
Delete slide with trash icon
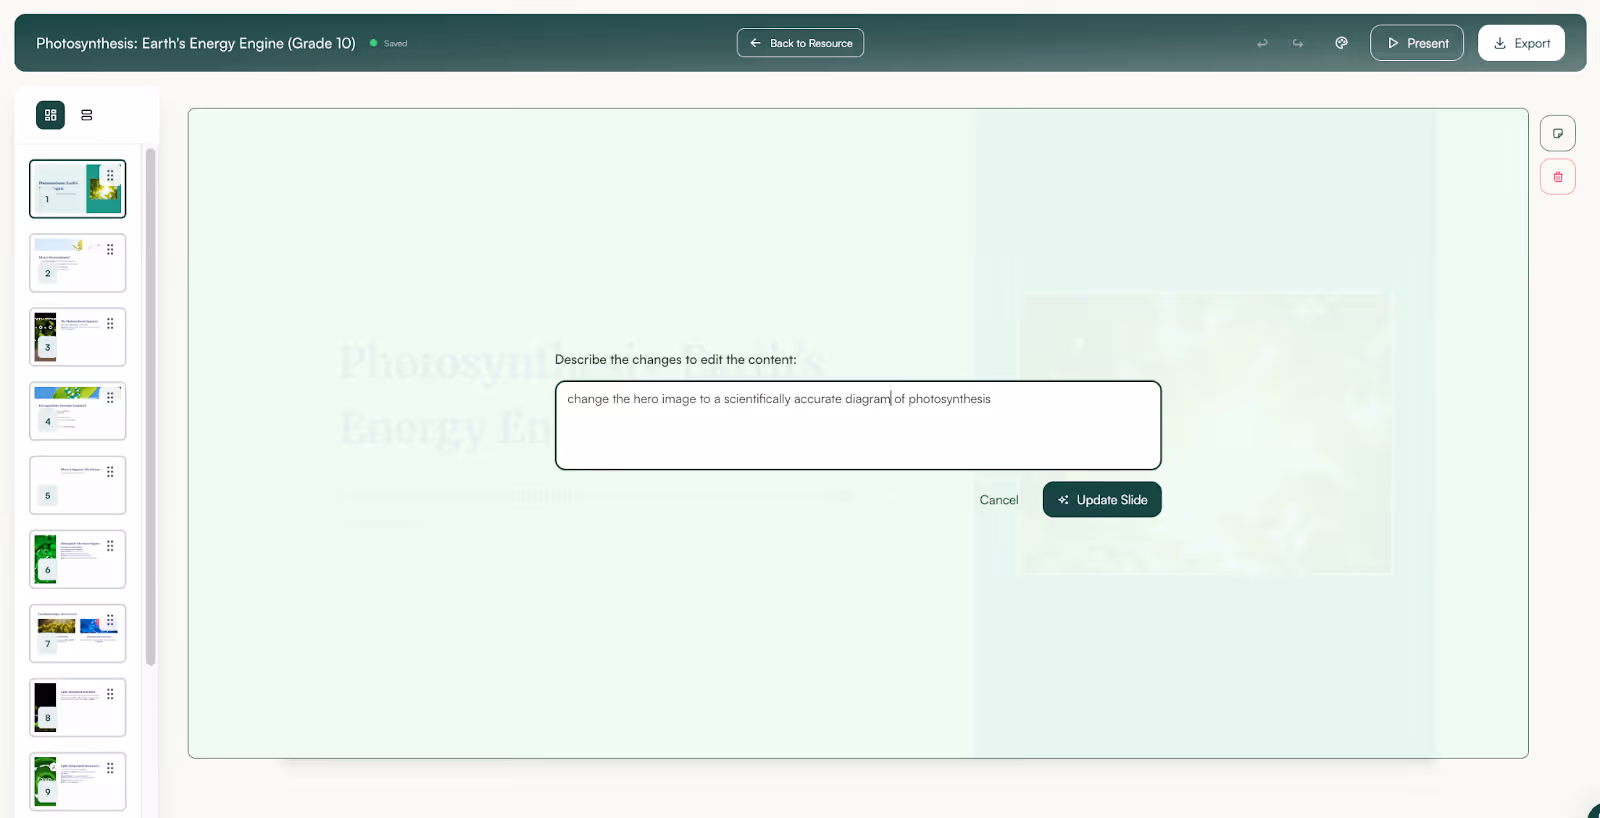[1557, 177]
